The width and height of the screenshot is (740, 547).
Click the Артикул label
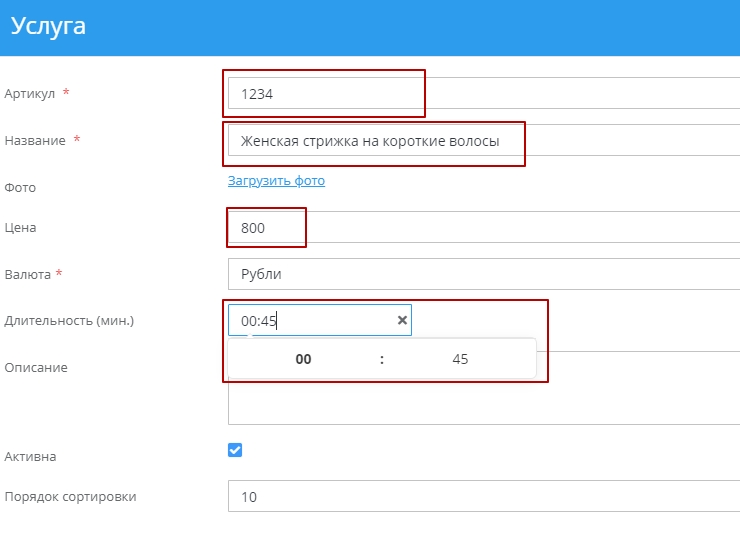[31, 93]
